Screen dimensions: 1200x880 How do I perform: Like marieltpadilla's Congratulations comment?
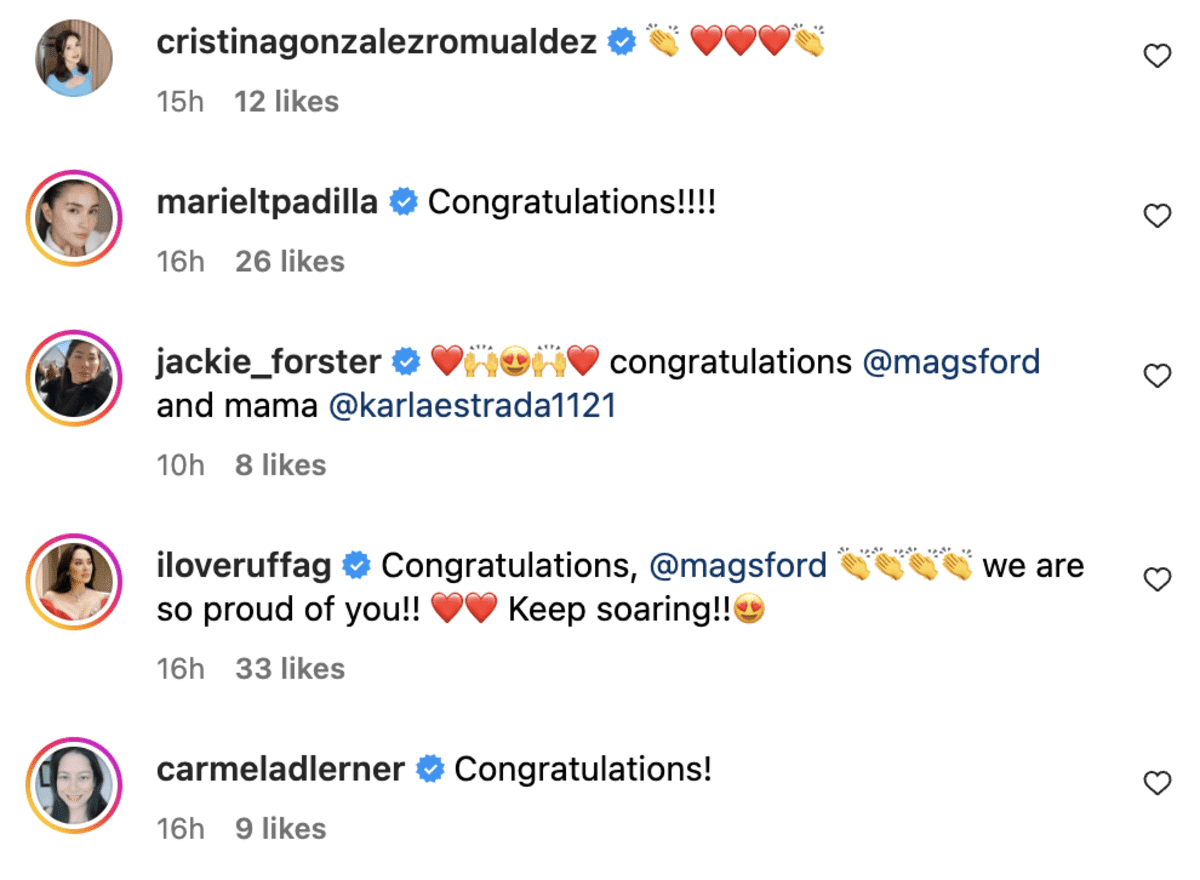[1157, 216]
